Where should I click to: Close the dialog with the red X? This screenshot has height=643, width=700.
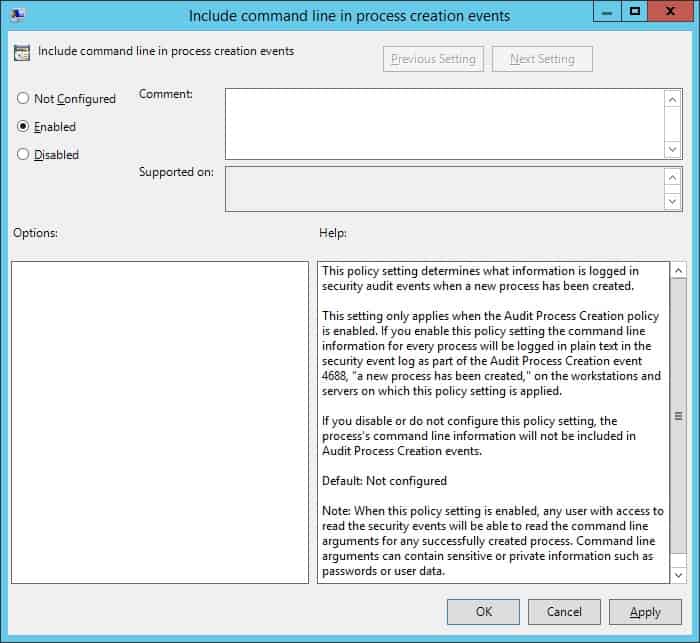tap(671, 12)
